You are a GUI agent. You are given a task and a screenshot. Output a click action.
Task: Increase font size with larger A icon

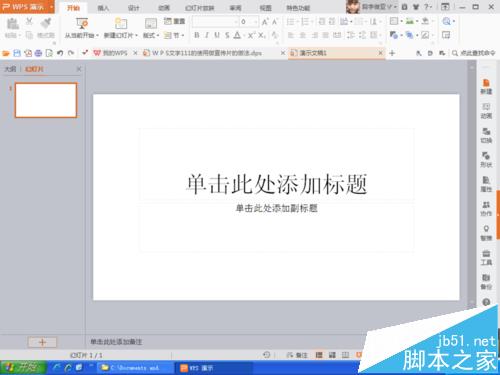[265, 22]
